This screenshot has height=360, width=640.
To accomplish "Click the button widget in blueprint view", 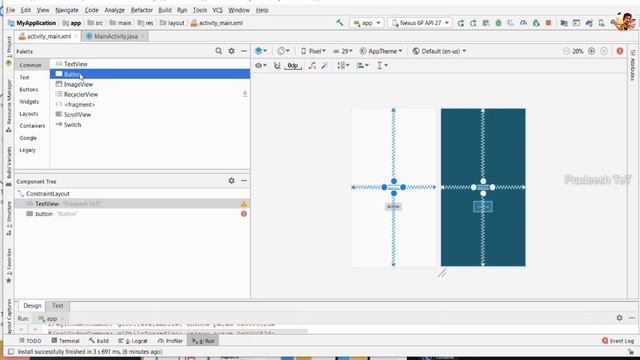I will tap(483, 207).
